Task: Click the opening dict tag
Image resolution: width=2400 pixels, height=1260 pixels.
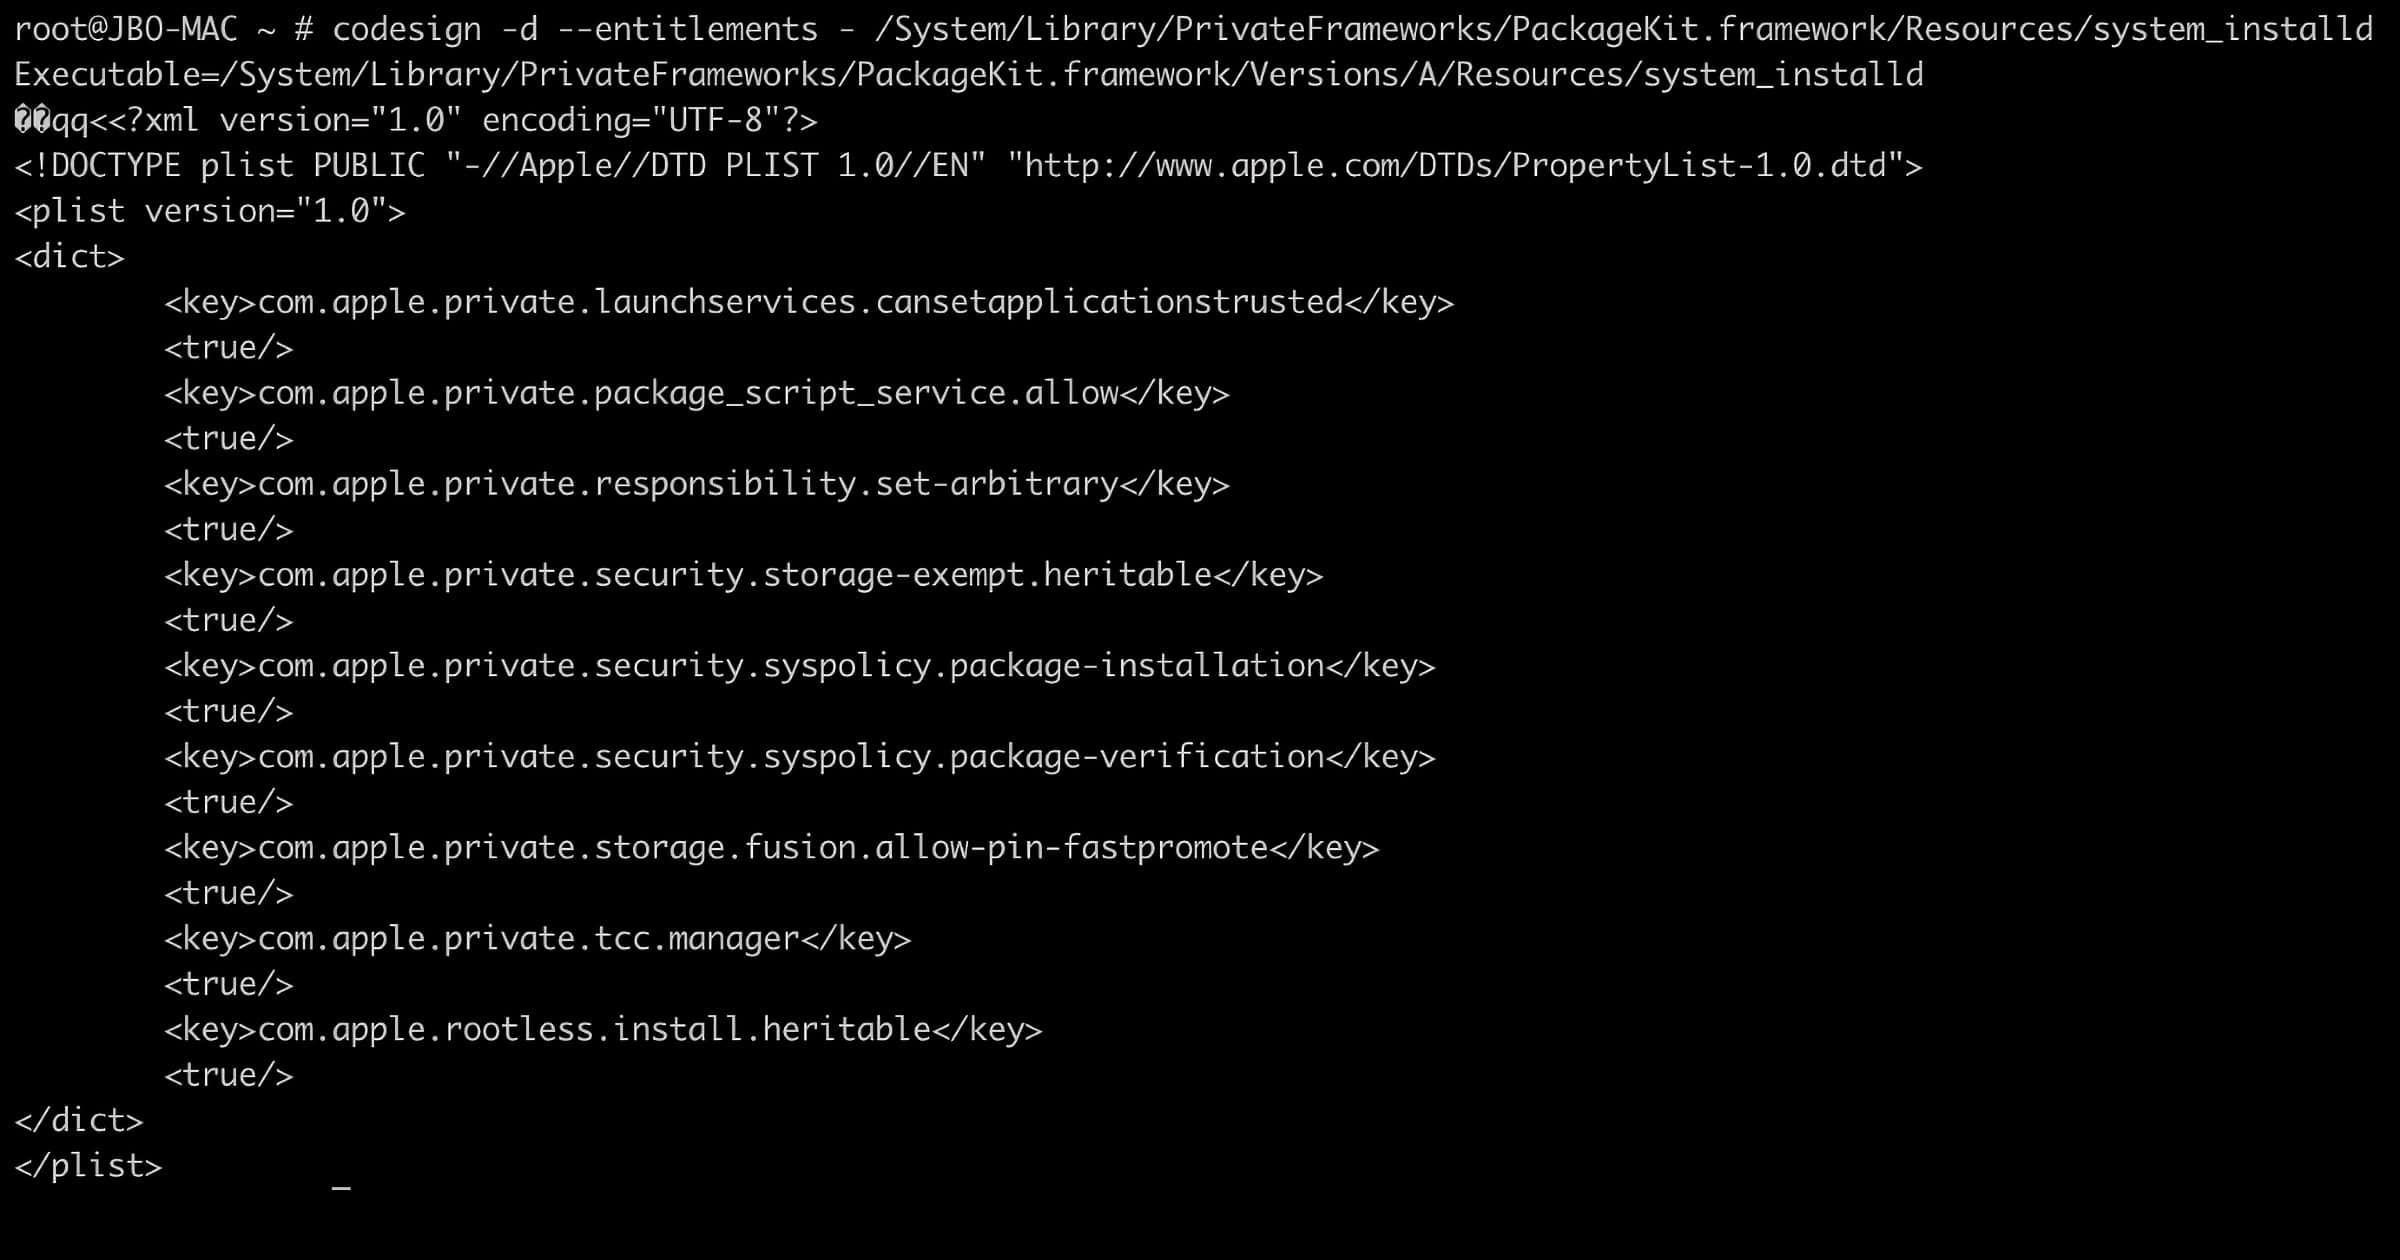Action: 69,257
